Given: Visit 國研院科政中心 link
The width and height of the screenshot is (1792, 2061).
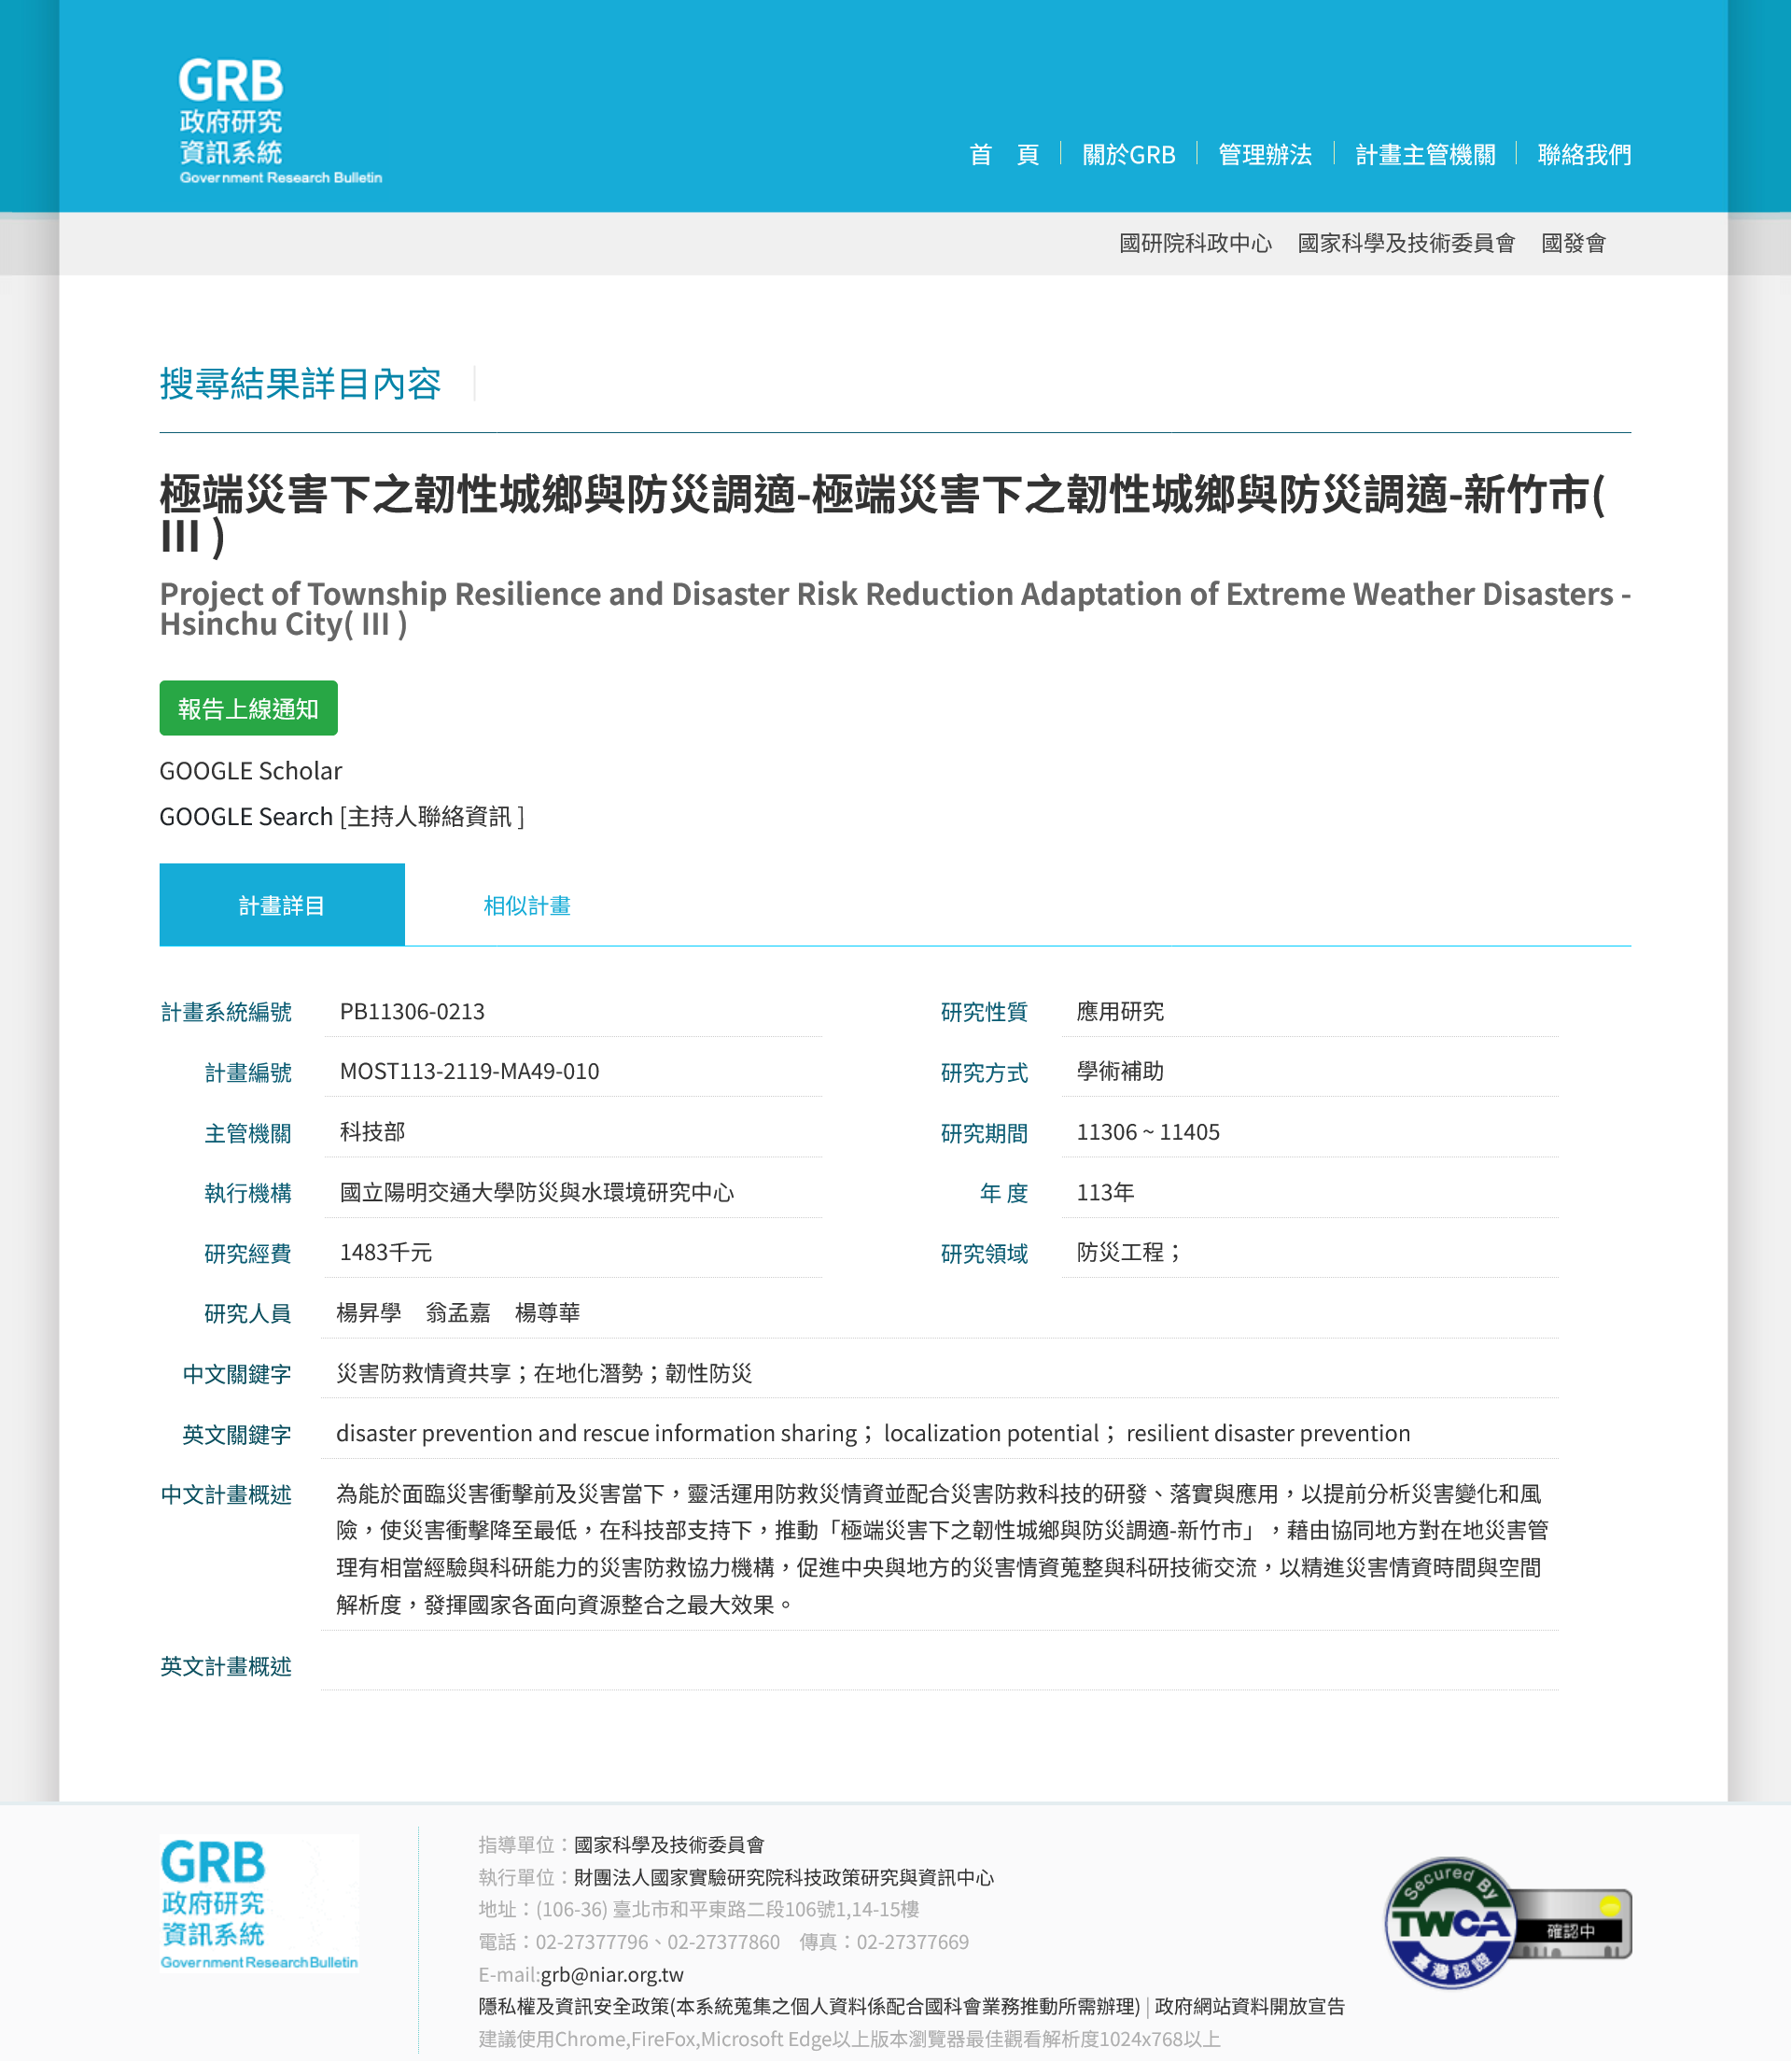Looking at the screenshot, I should tap(1195, 243).
